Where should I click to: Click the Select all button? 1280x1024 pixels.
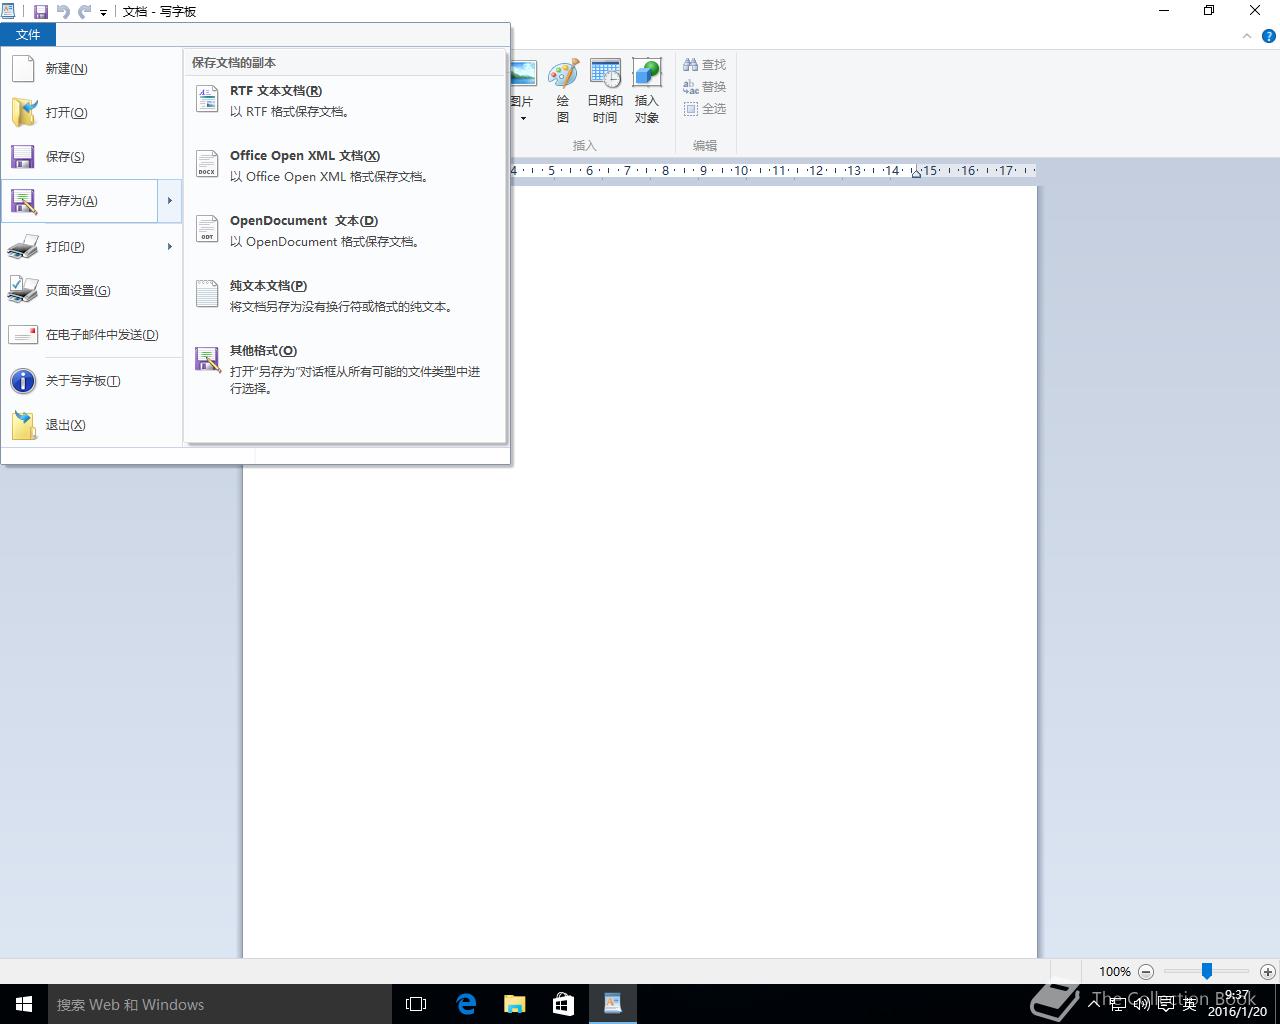click(x=705, y=109)
